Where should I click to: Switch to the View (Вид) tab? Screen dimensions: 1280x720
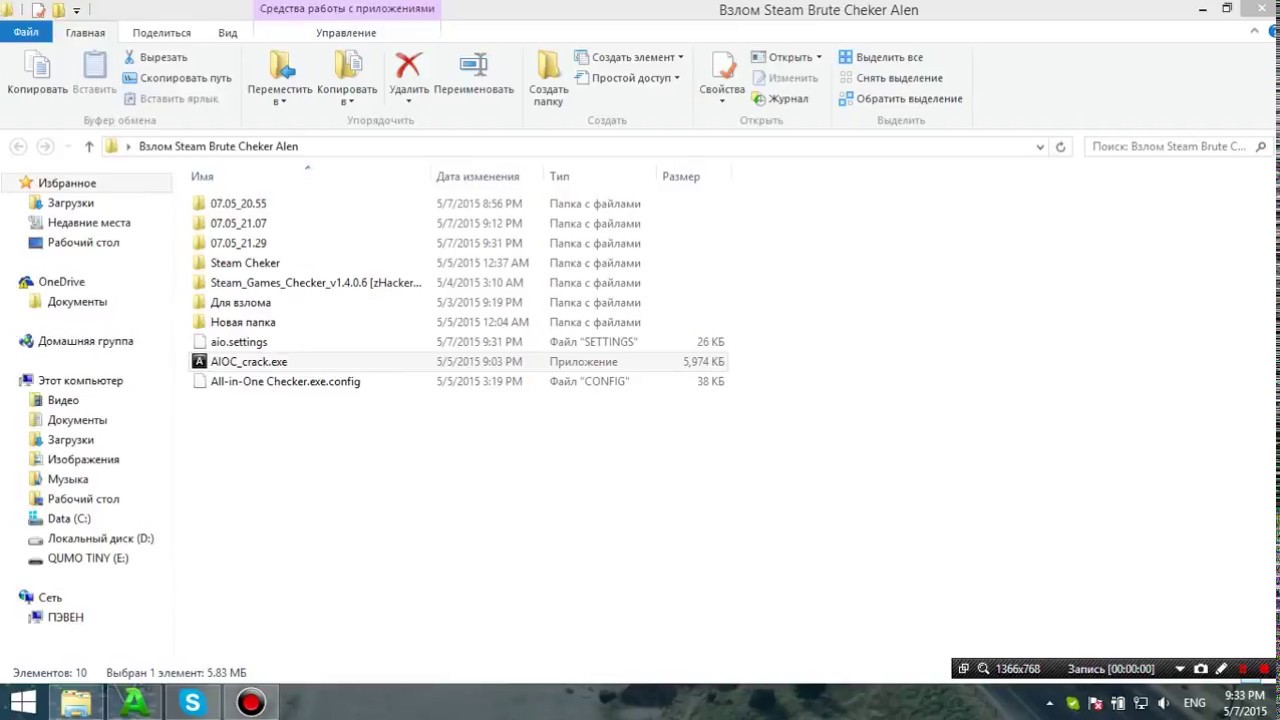click(x=228, y=33)
